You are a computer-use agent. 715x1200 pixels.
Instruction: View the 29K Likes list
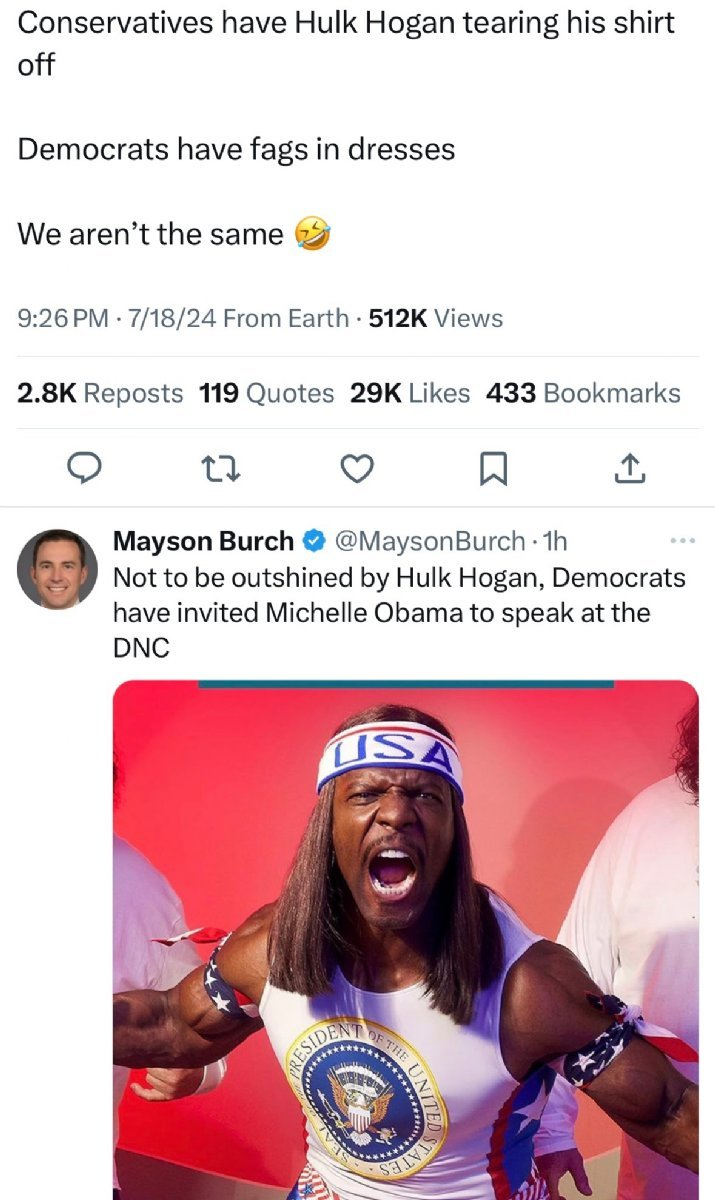(x=410, y=393)
